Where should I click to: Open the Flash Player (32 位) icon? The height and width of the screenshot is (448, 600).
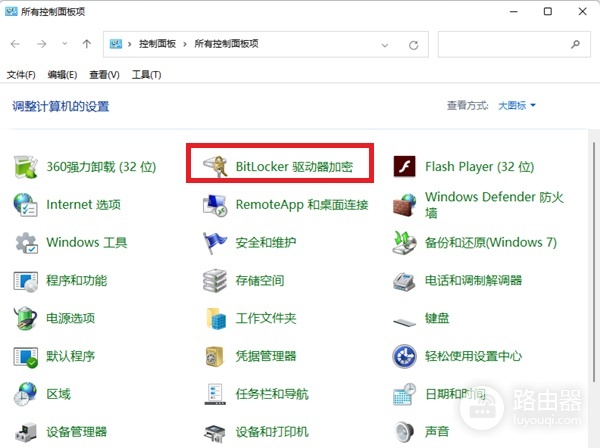pos(404,166)
